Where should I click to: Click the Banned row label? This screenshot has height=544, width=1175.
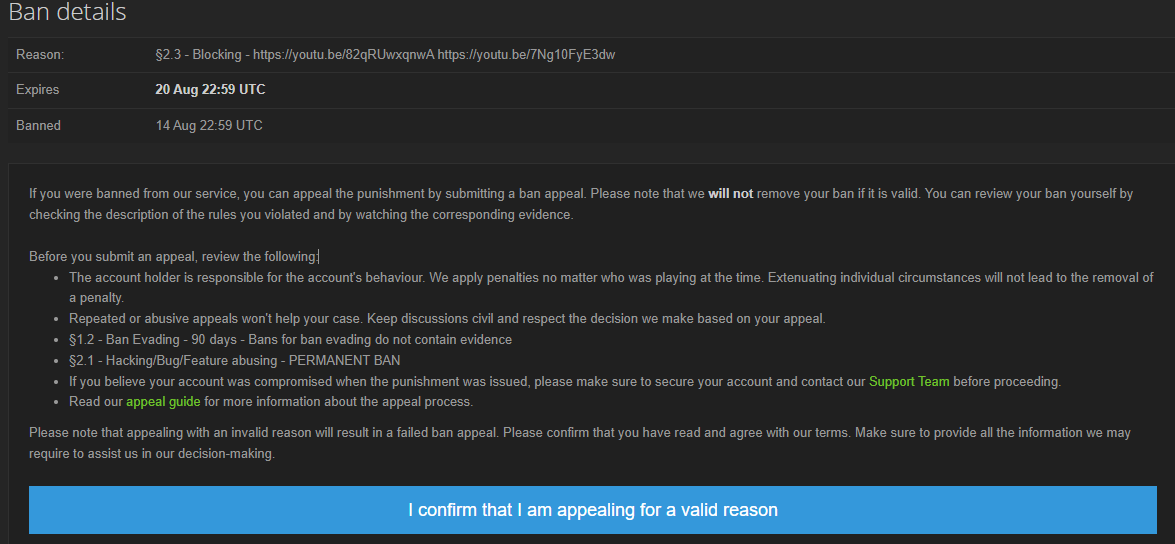pyautogui.click(x=38, y=126)
